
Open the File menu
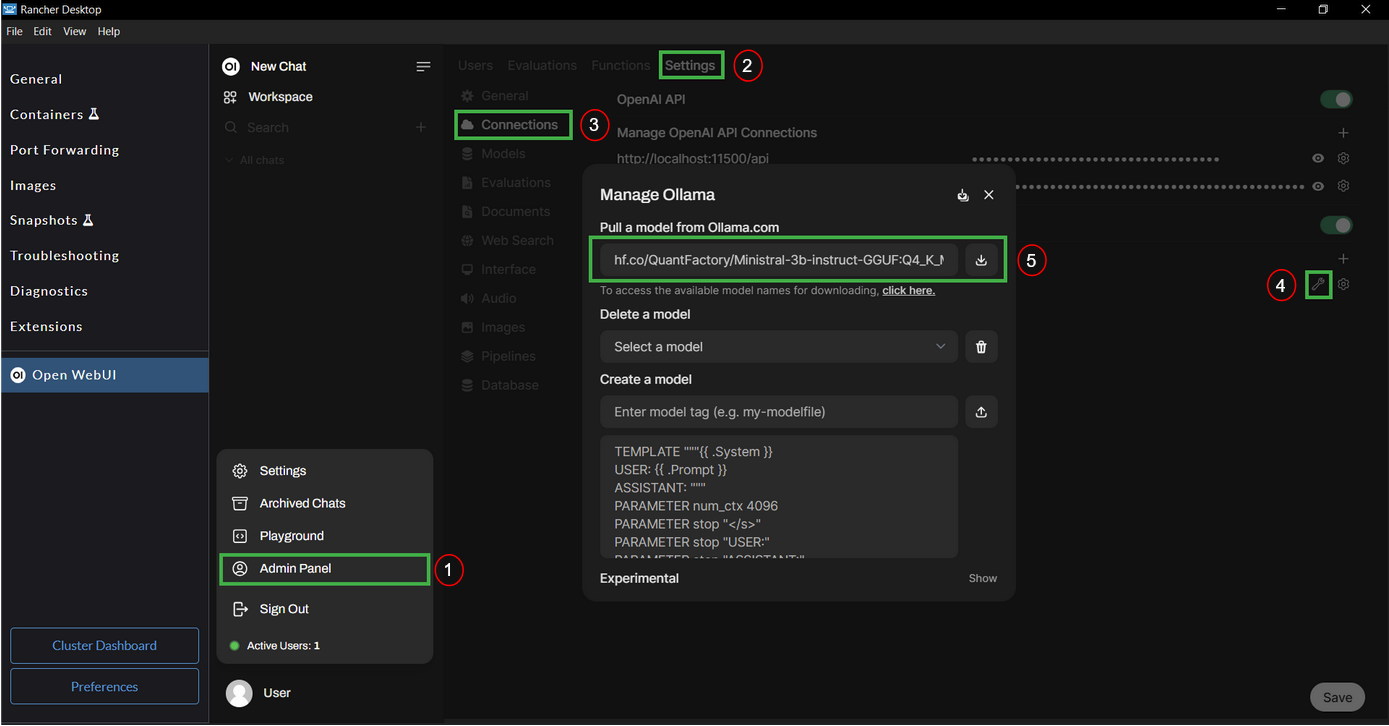pyautogui.click(x=15, y=31)
